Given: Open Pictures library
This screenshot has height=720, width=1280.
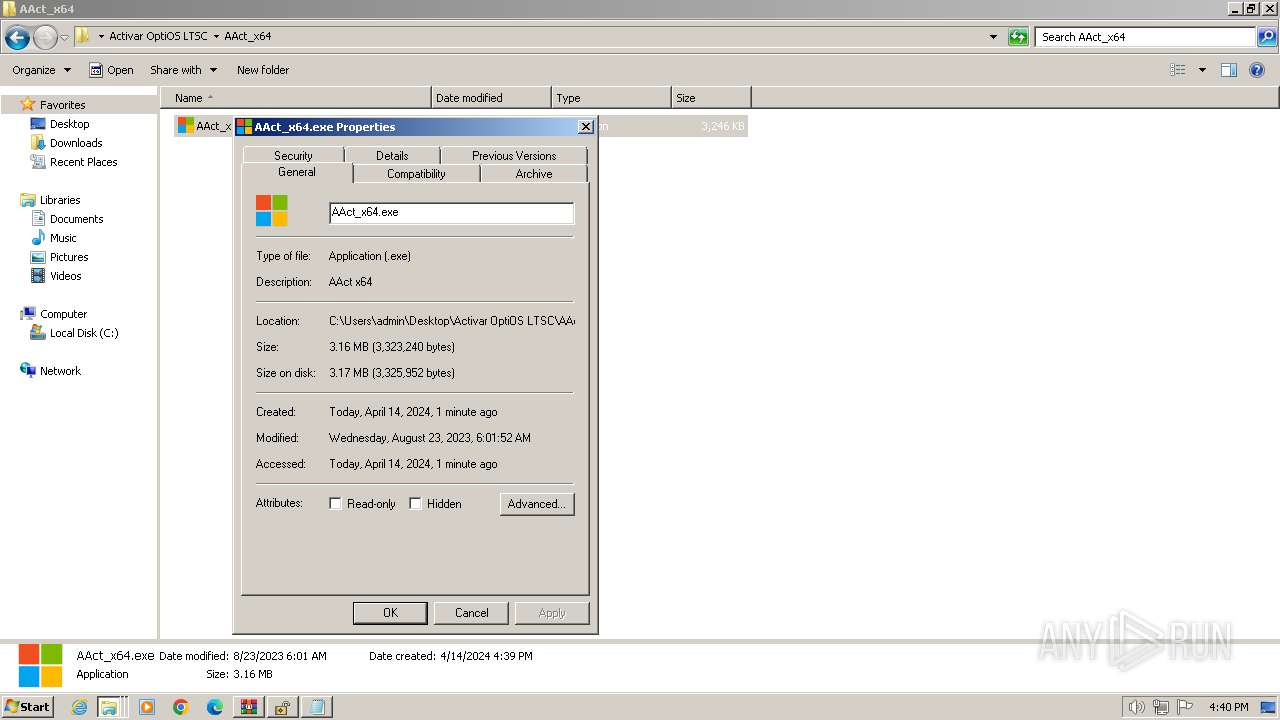Looking at the screenshot, I should 69,257.
